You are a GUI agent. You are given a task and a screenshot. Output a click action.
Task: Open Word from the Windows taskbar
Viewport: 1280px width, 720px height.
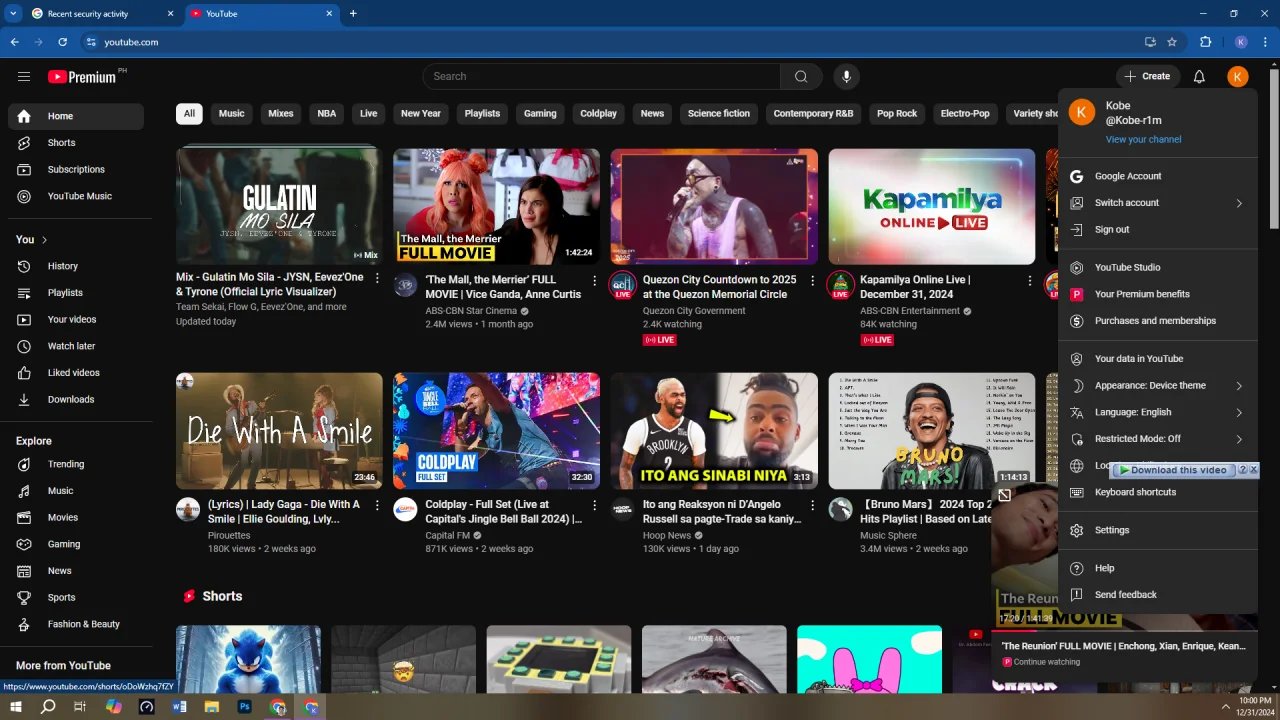coord(180,707)
